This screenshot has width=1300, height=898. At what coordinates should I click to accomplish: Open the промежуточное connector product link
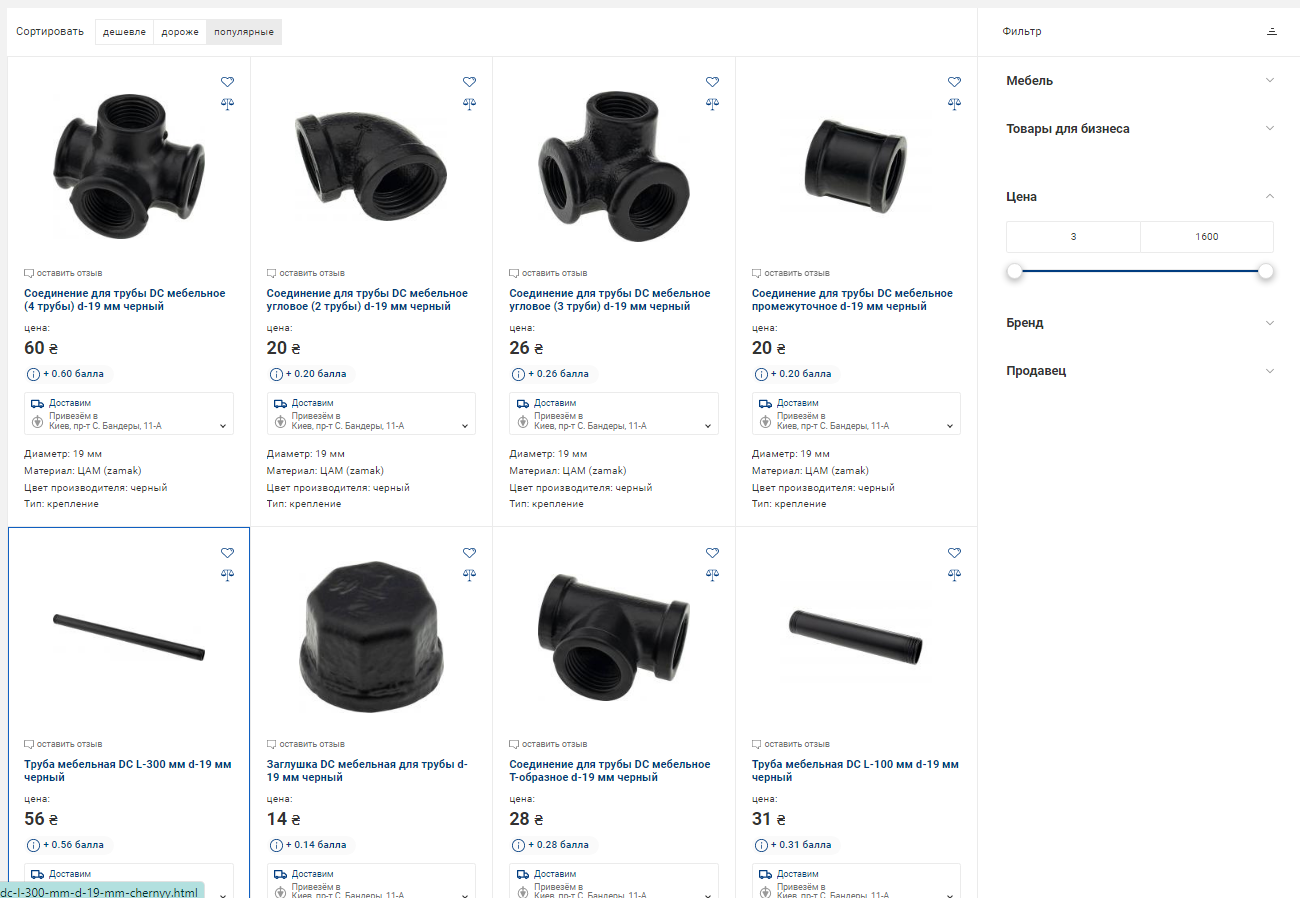852,300
